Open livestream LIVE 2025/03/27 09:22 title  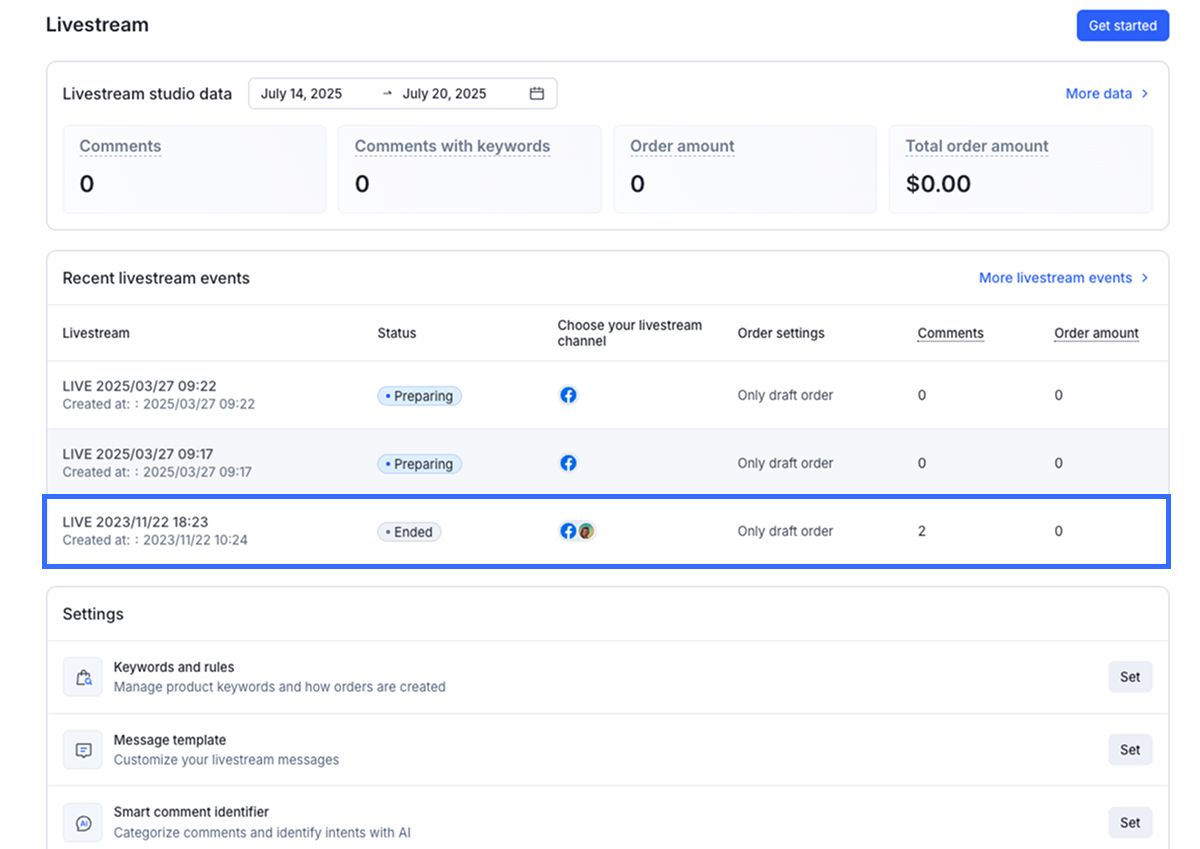pyautogui.click(x=139, y=386)
